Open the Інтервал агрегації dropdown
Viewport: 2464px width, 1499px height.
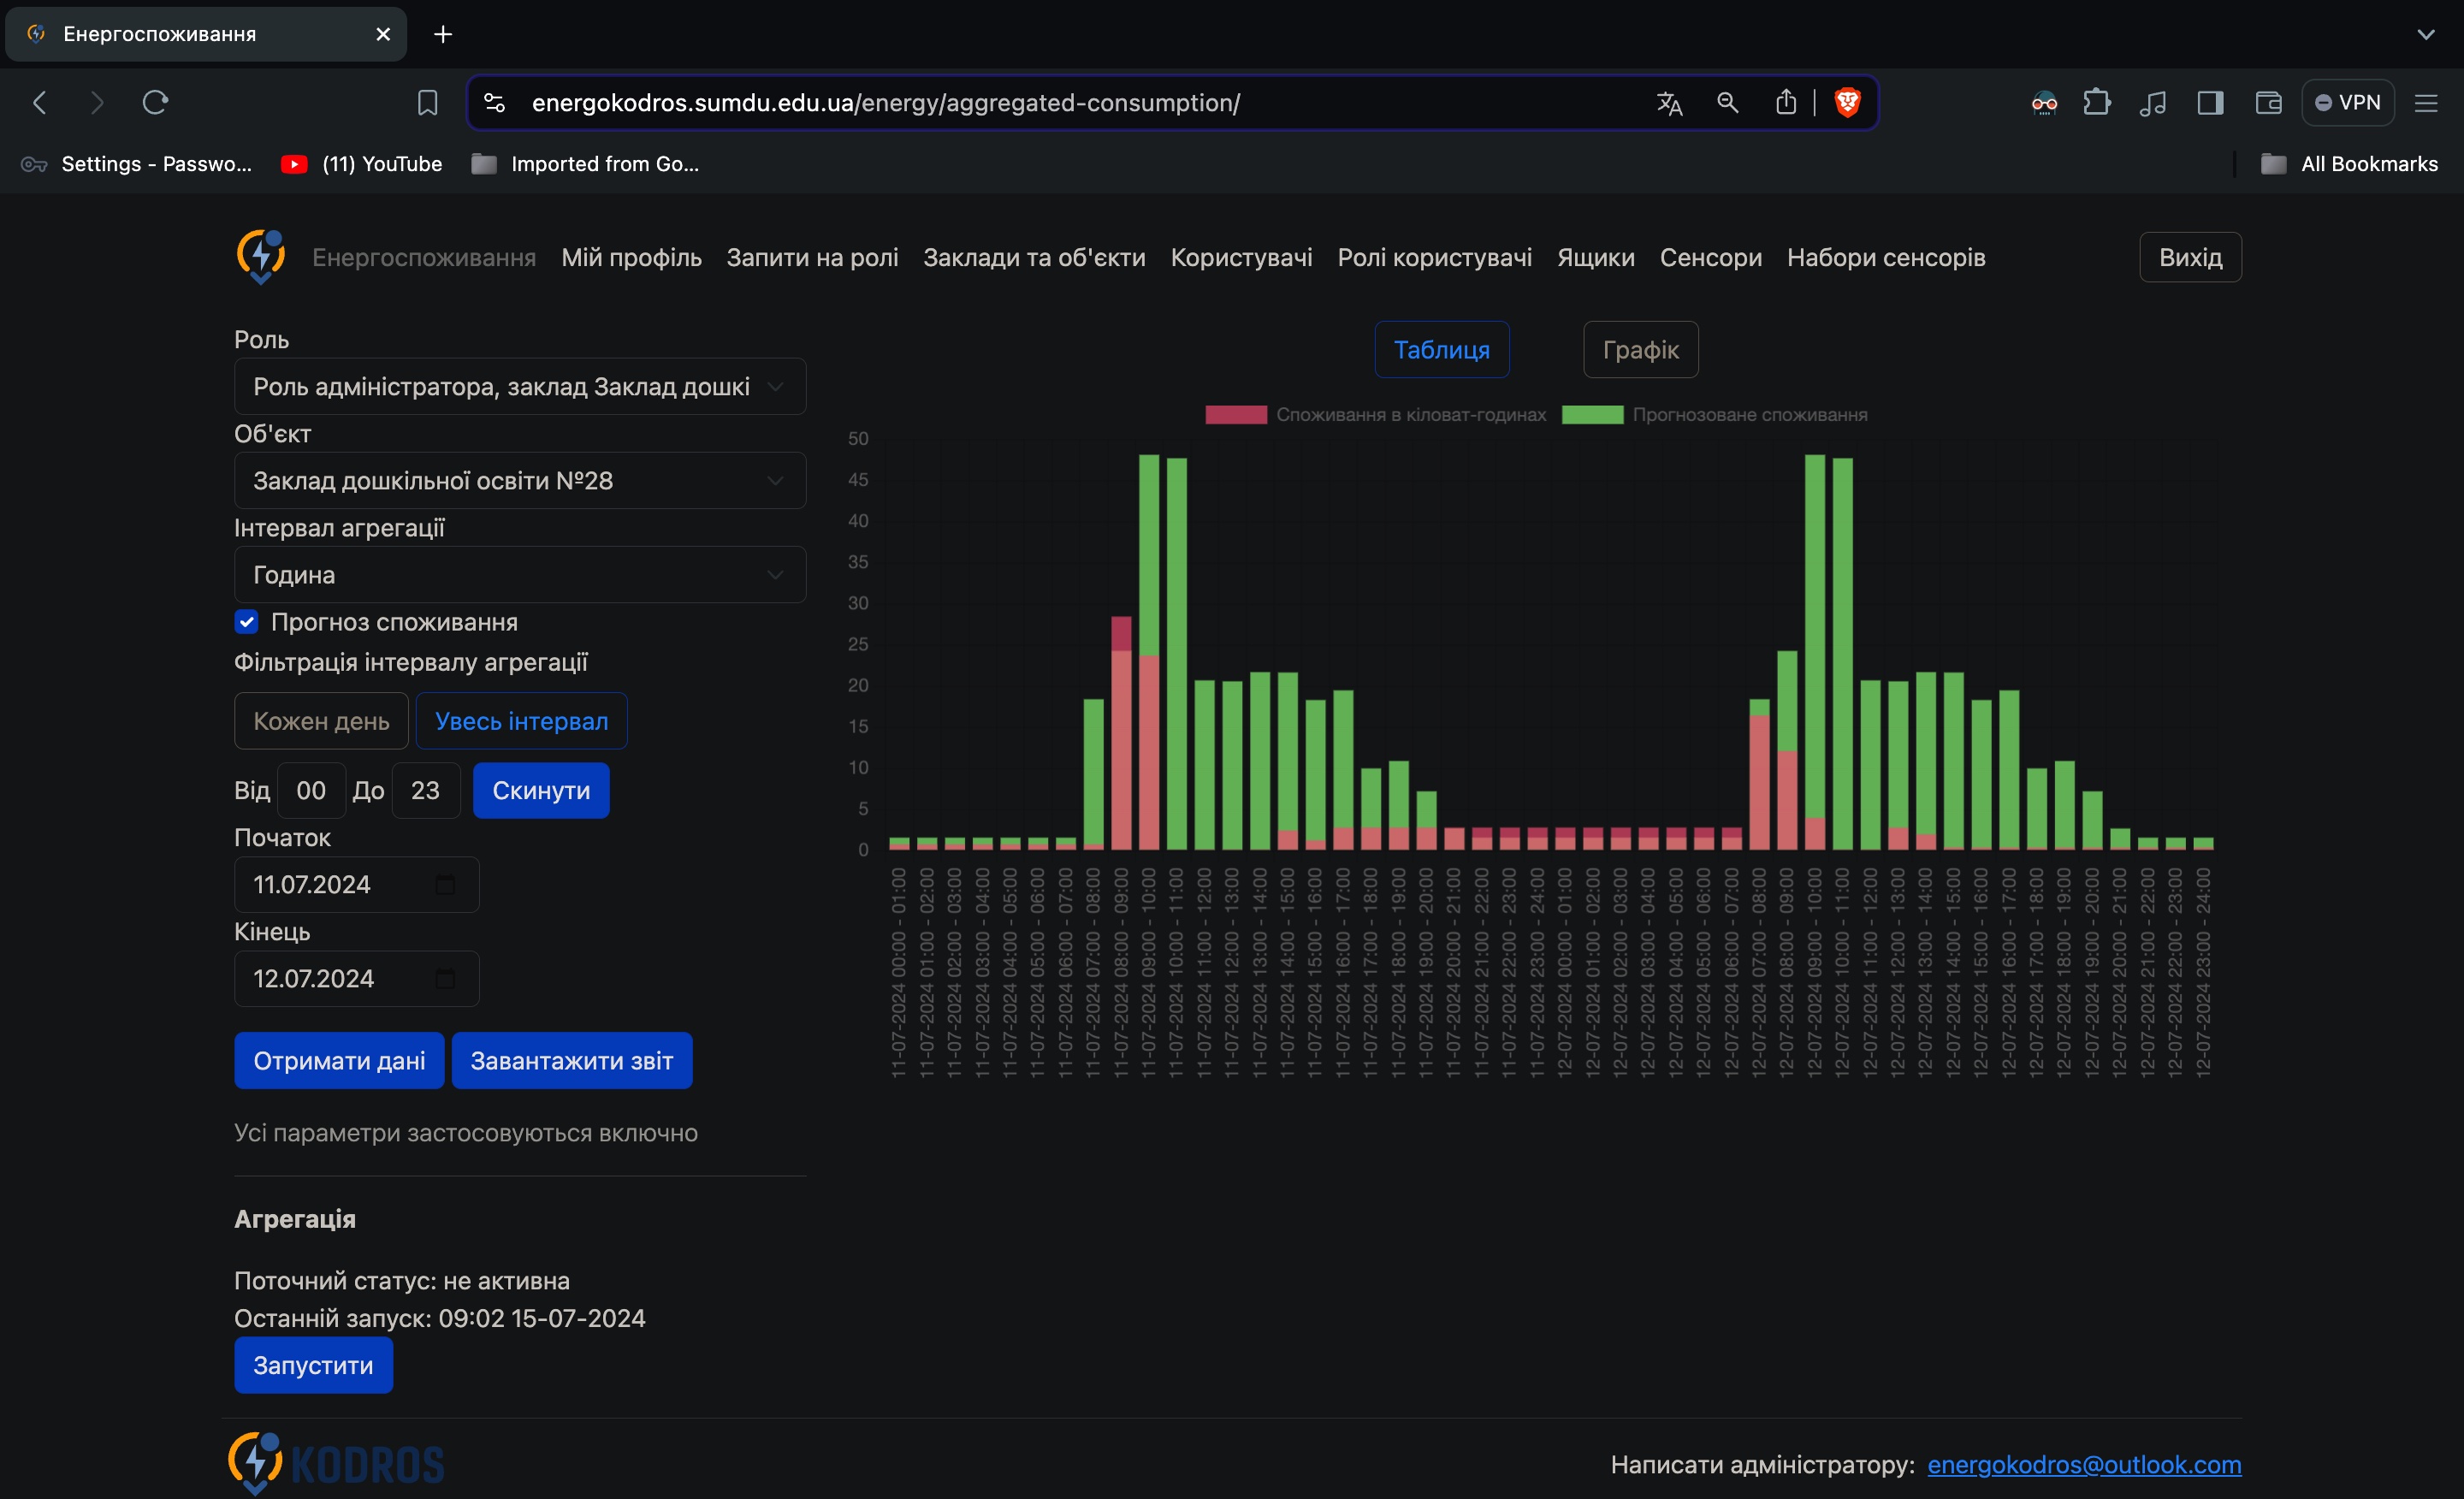pyautogui.click(x=520, y=574)
